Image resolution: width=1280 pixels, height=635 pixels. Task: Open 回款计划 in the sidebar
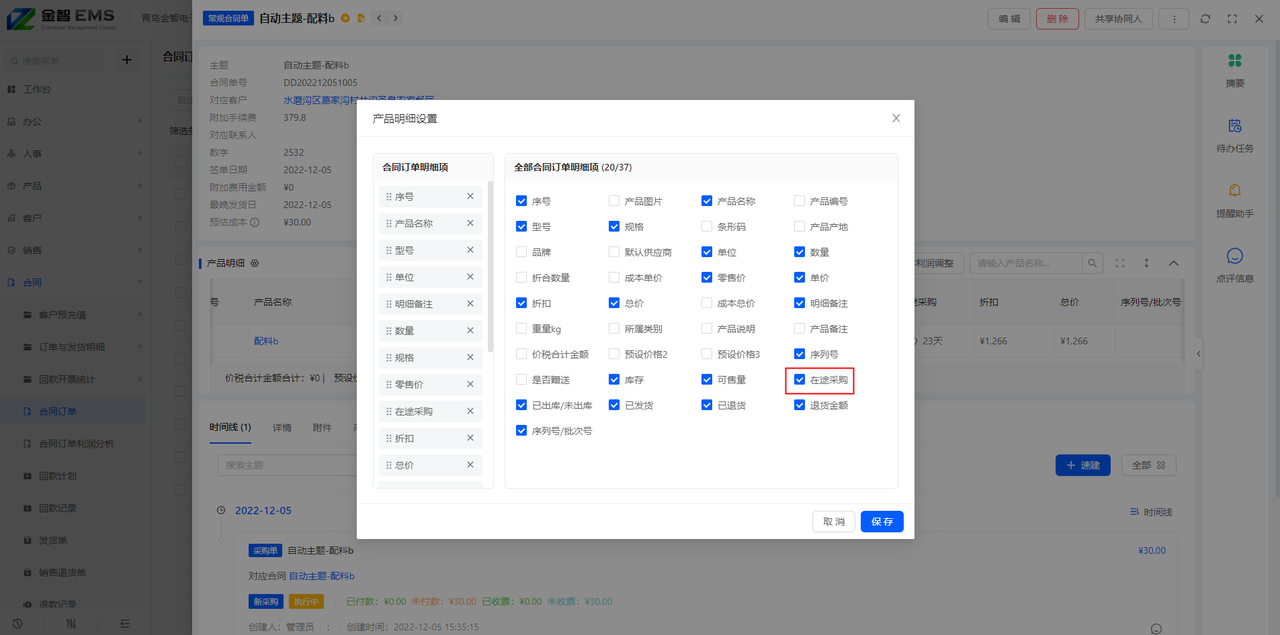(x=72, y=476)
